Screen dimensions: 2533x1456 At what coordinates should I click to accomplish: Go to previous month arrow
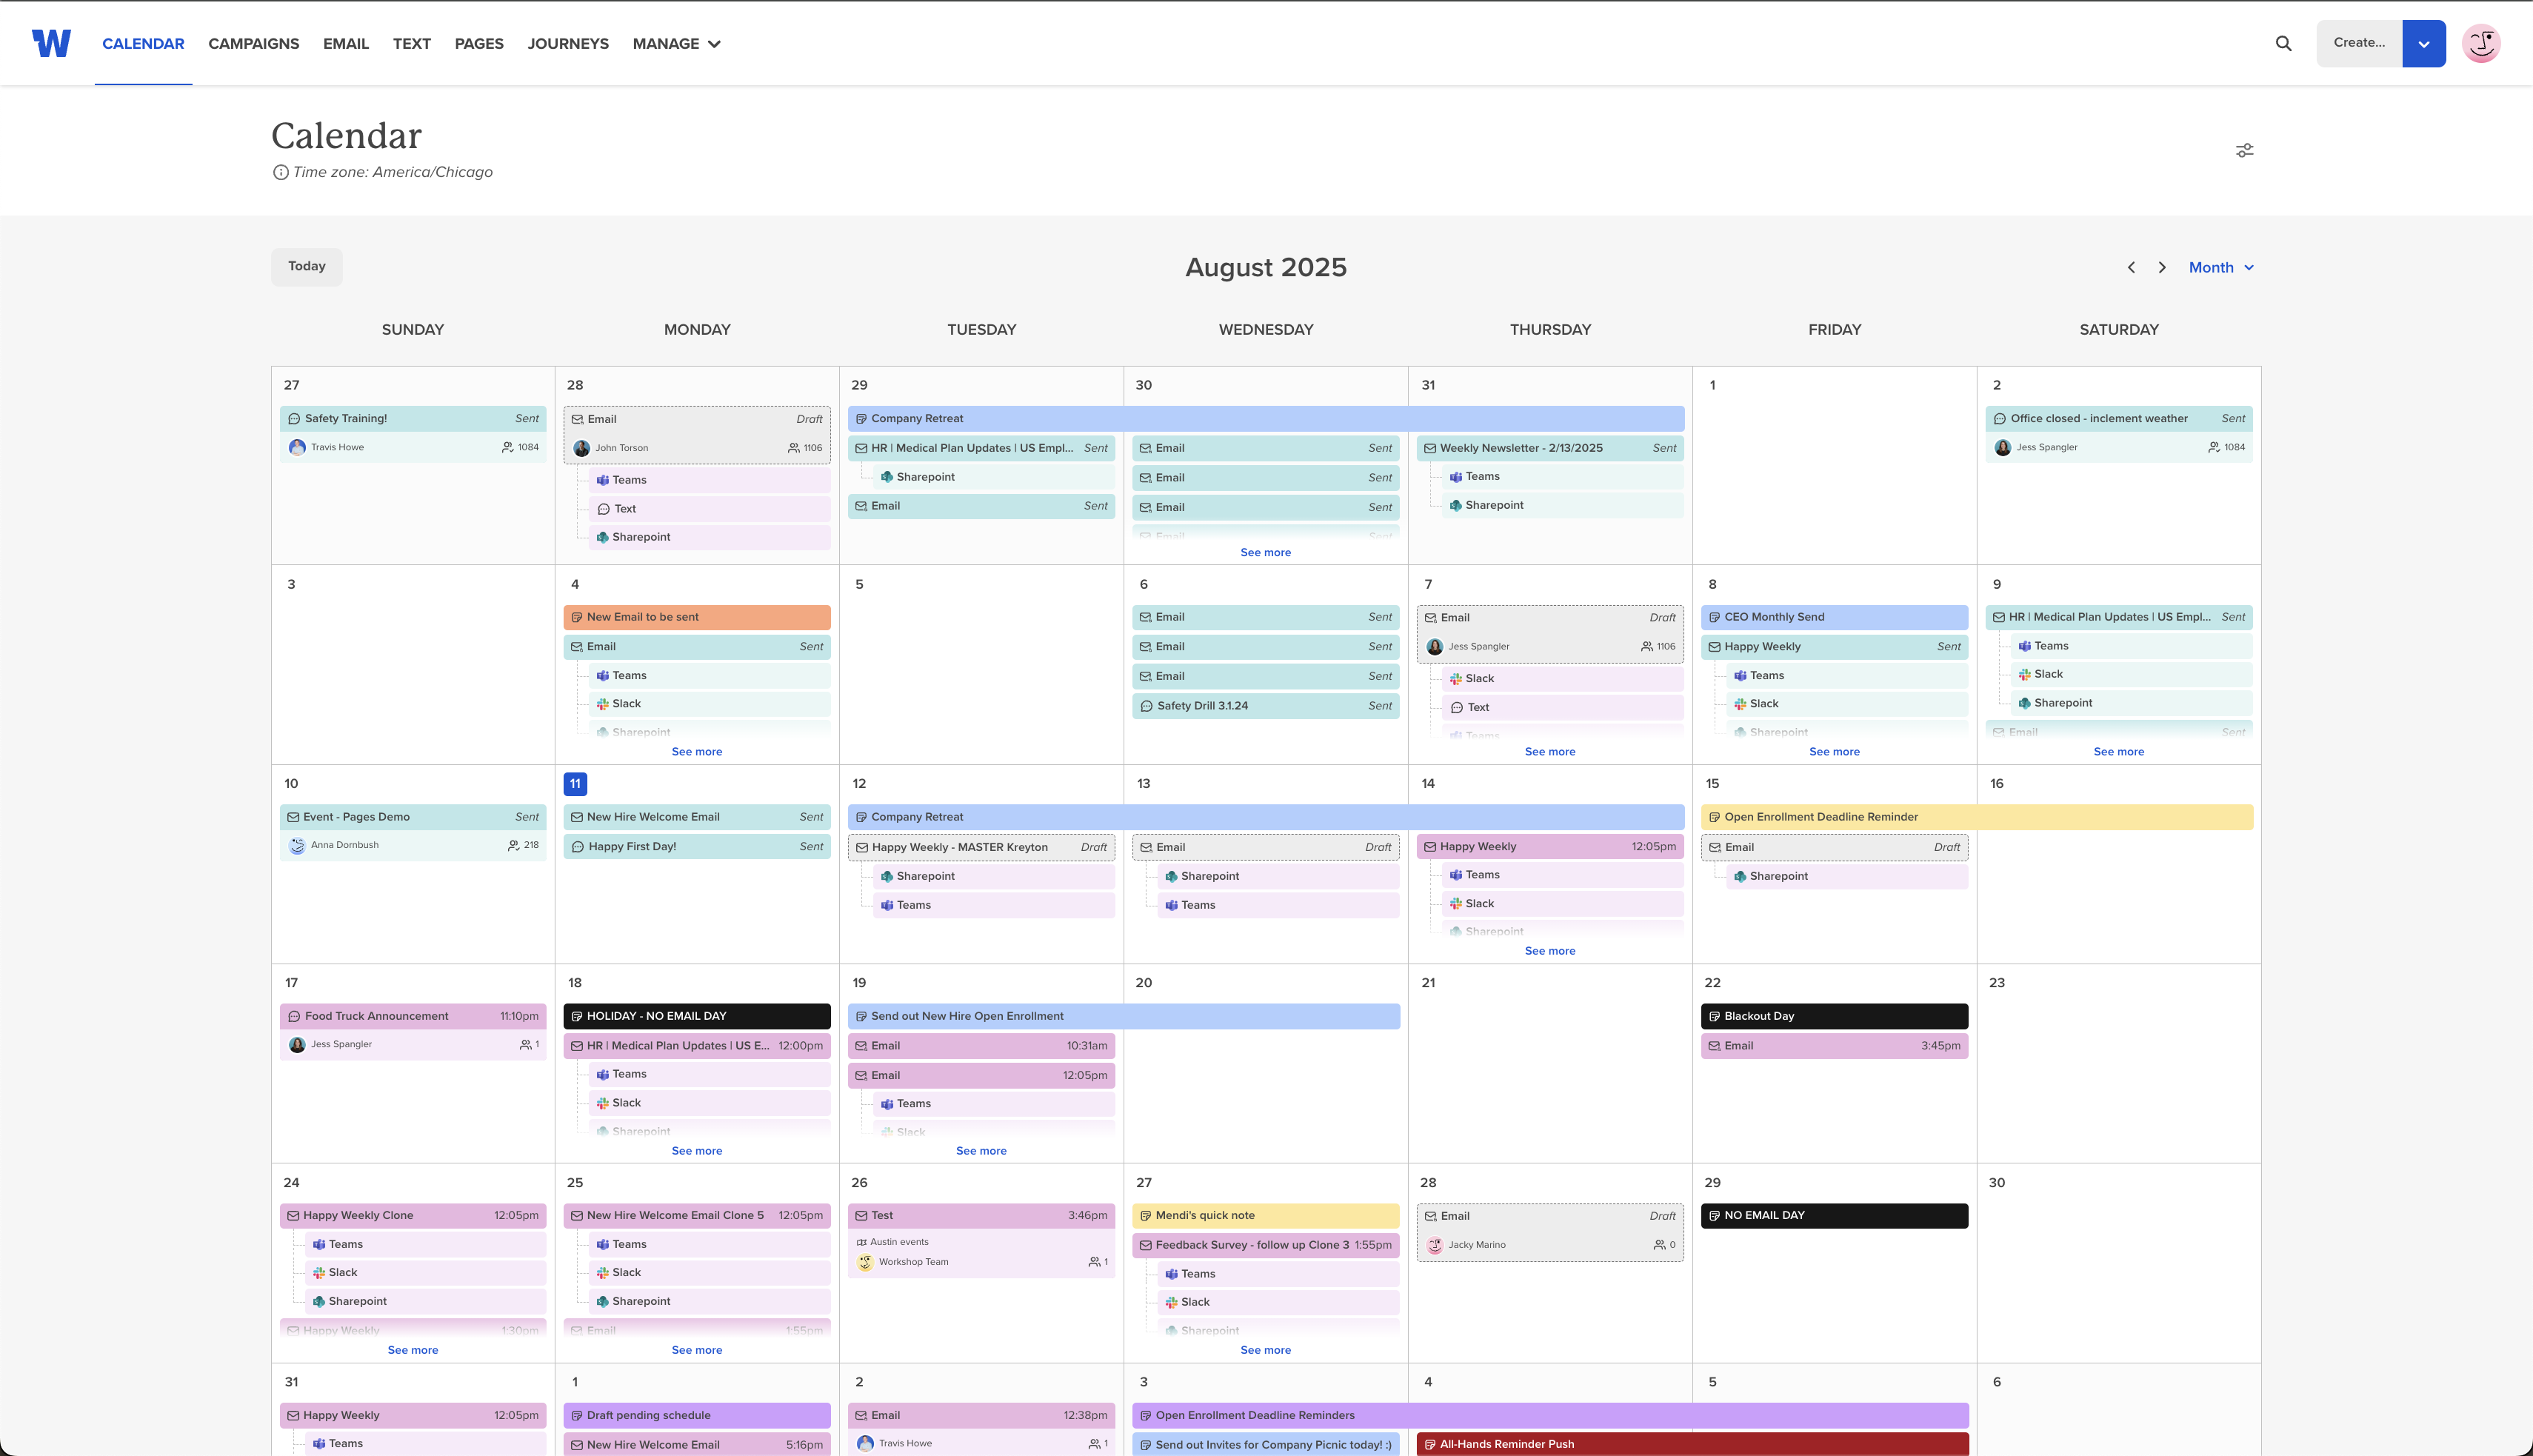[x=2131, y=267]
